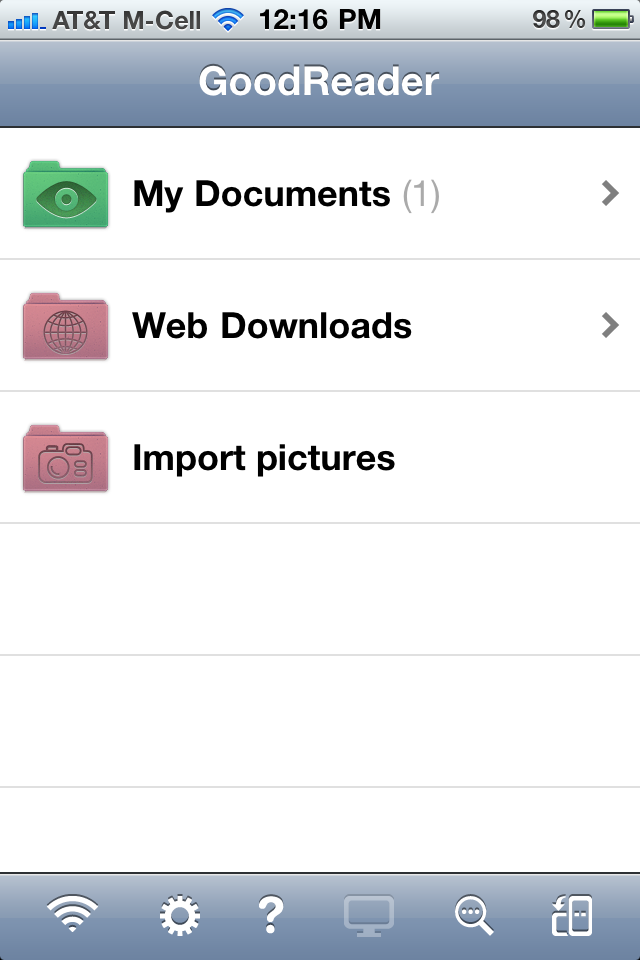The image size is (640, 960).
Task: Click the (1) count beside My Documents
Action: click(x=421, y=194)
